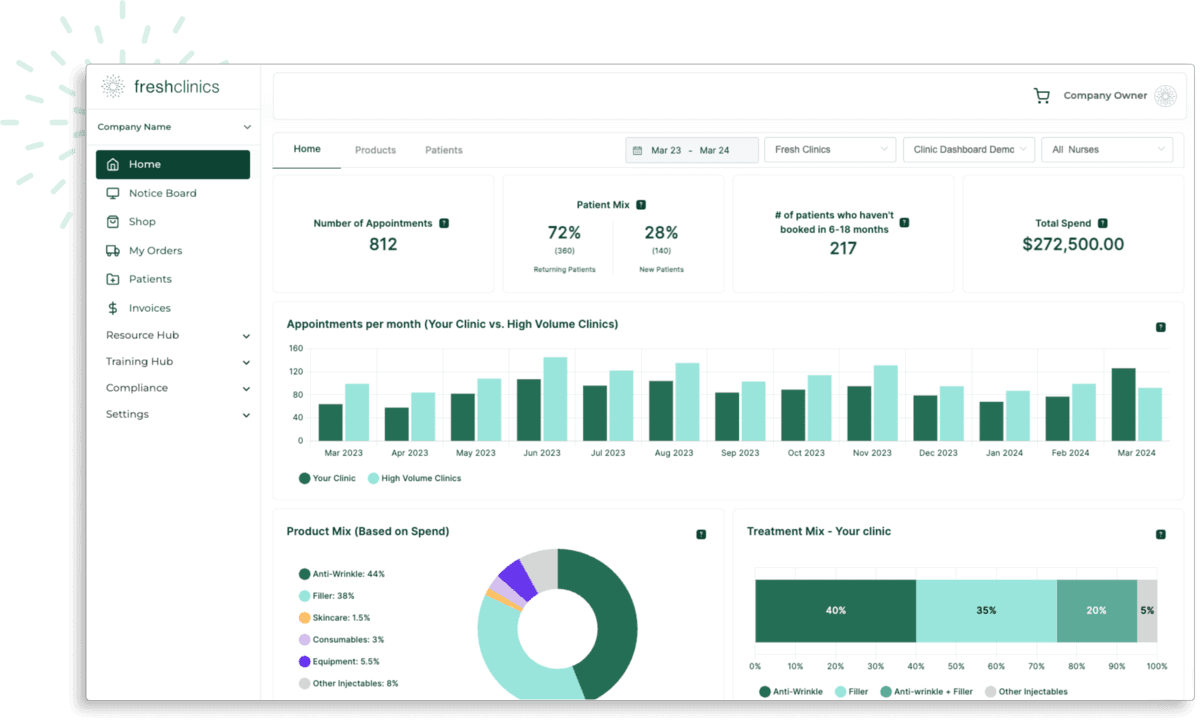Switch to the Patients tab
This screenshot has width=1200, height=722.
(443, 150)
